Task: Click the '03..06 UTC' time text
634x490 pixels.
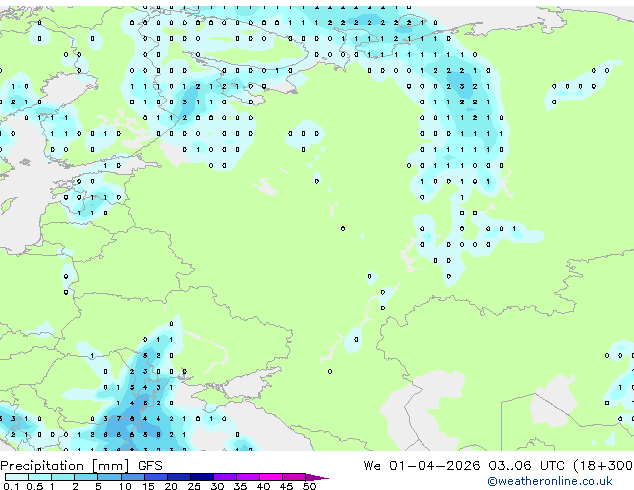Action: [526, 466]
